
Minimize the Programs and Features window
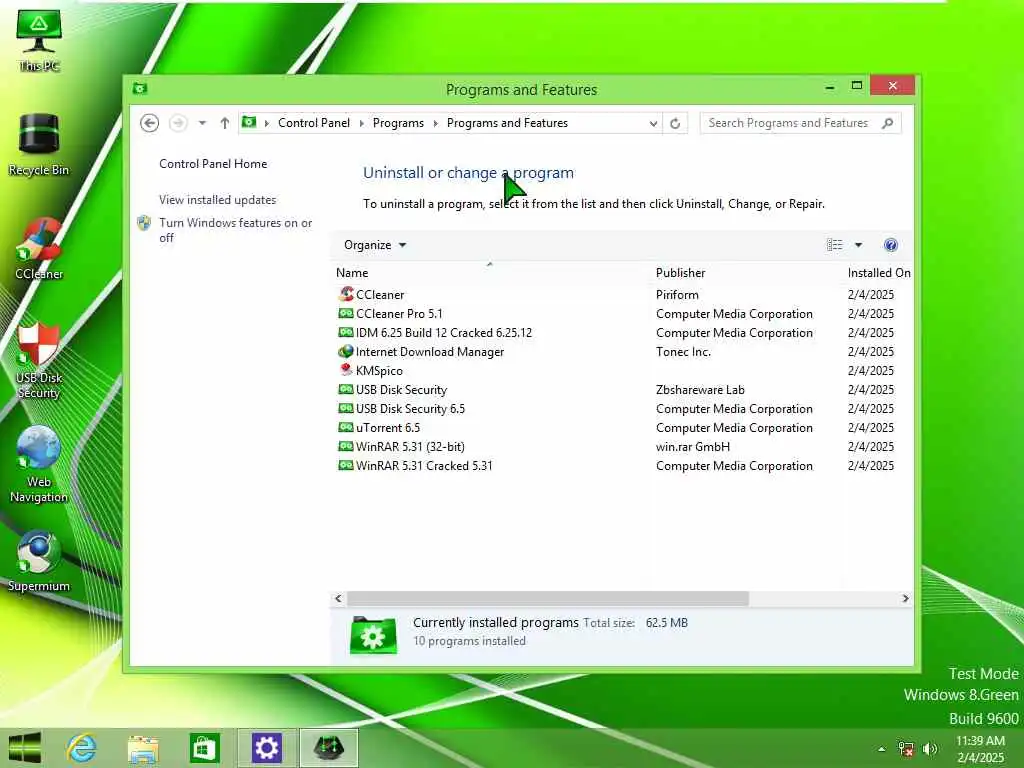[x=829, y=86]
